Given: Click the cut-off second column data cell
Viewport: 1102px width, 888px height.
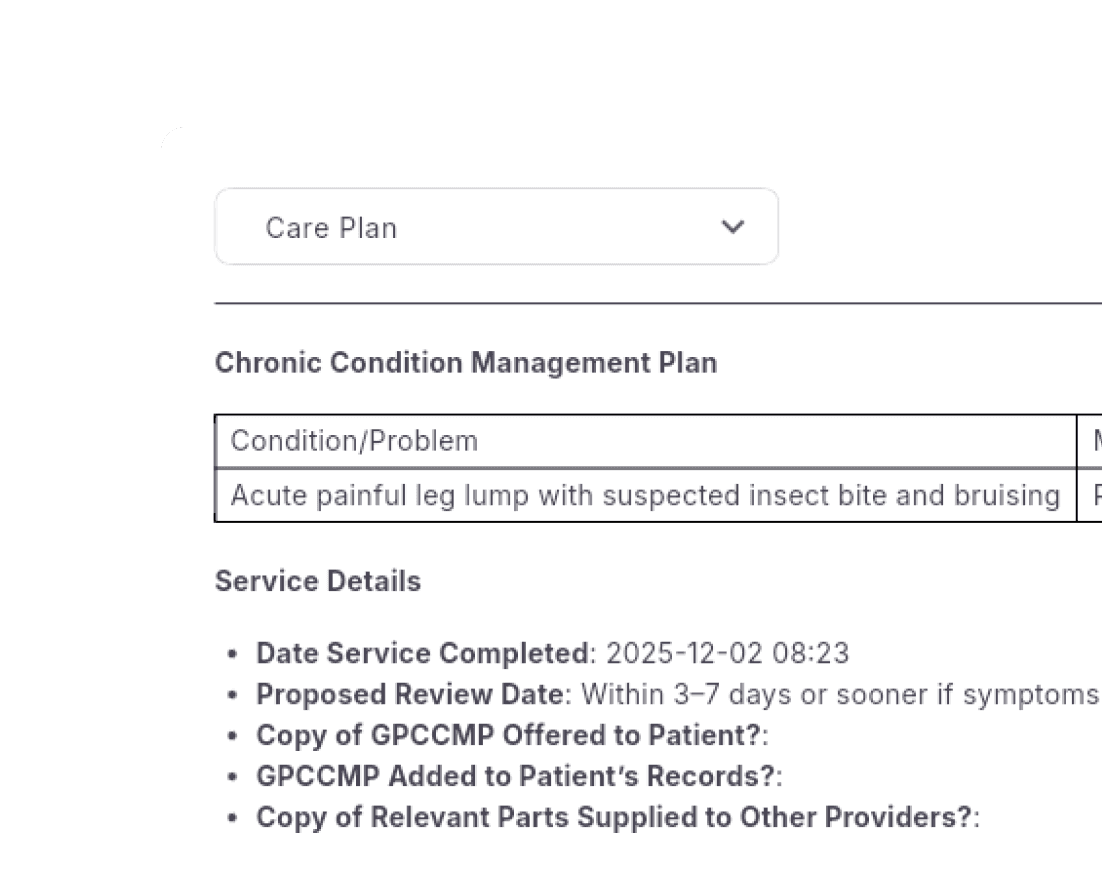Looking at the screenshot, I should coord(1090,496).
